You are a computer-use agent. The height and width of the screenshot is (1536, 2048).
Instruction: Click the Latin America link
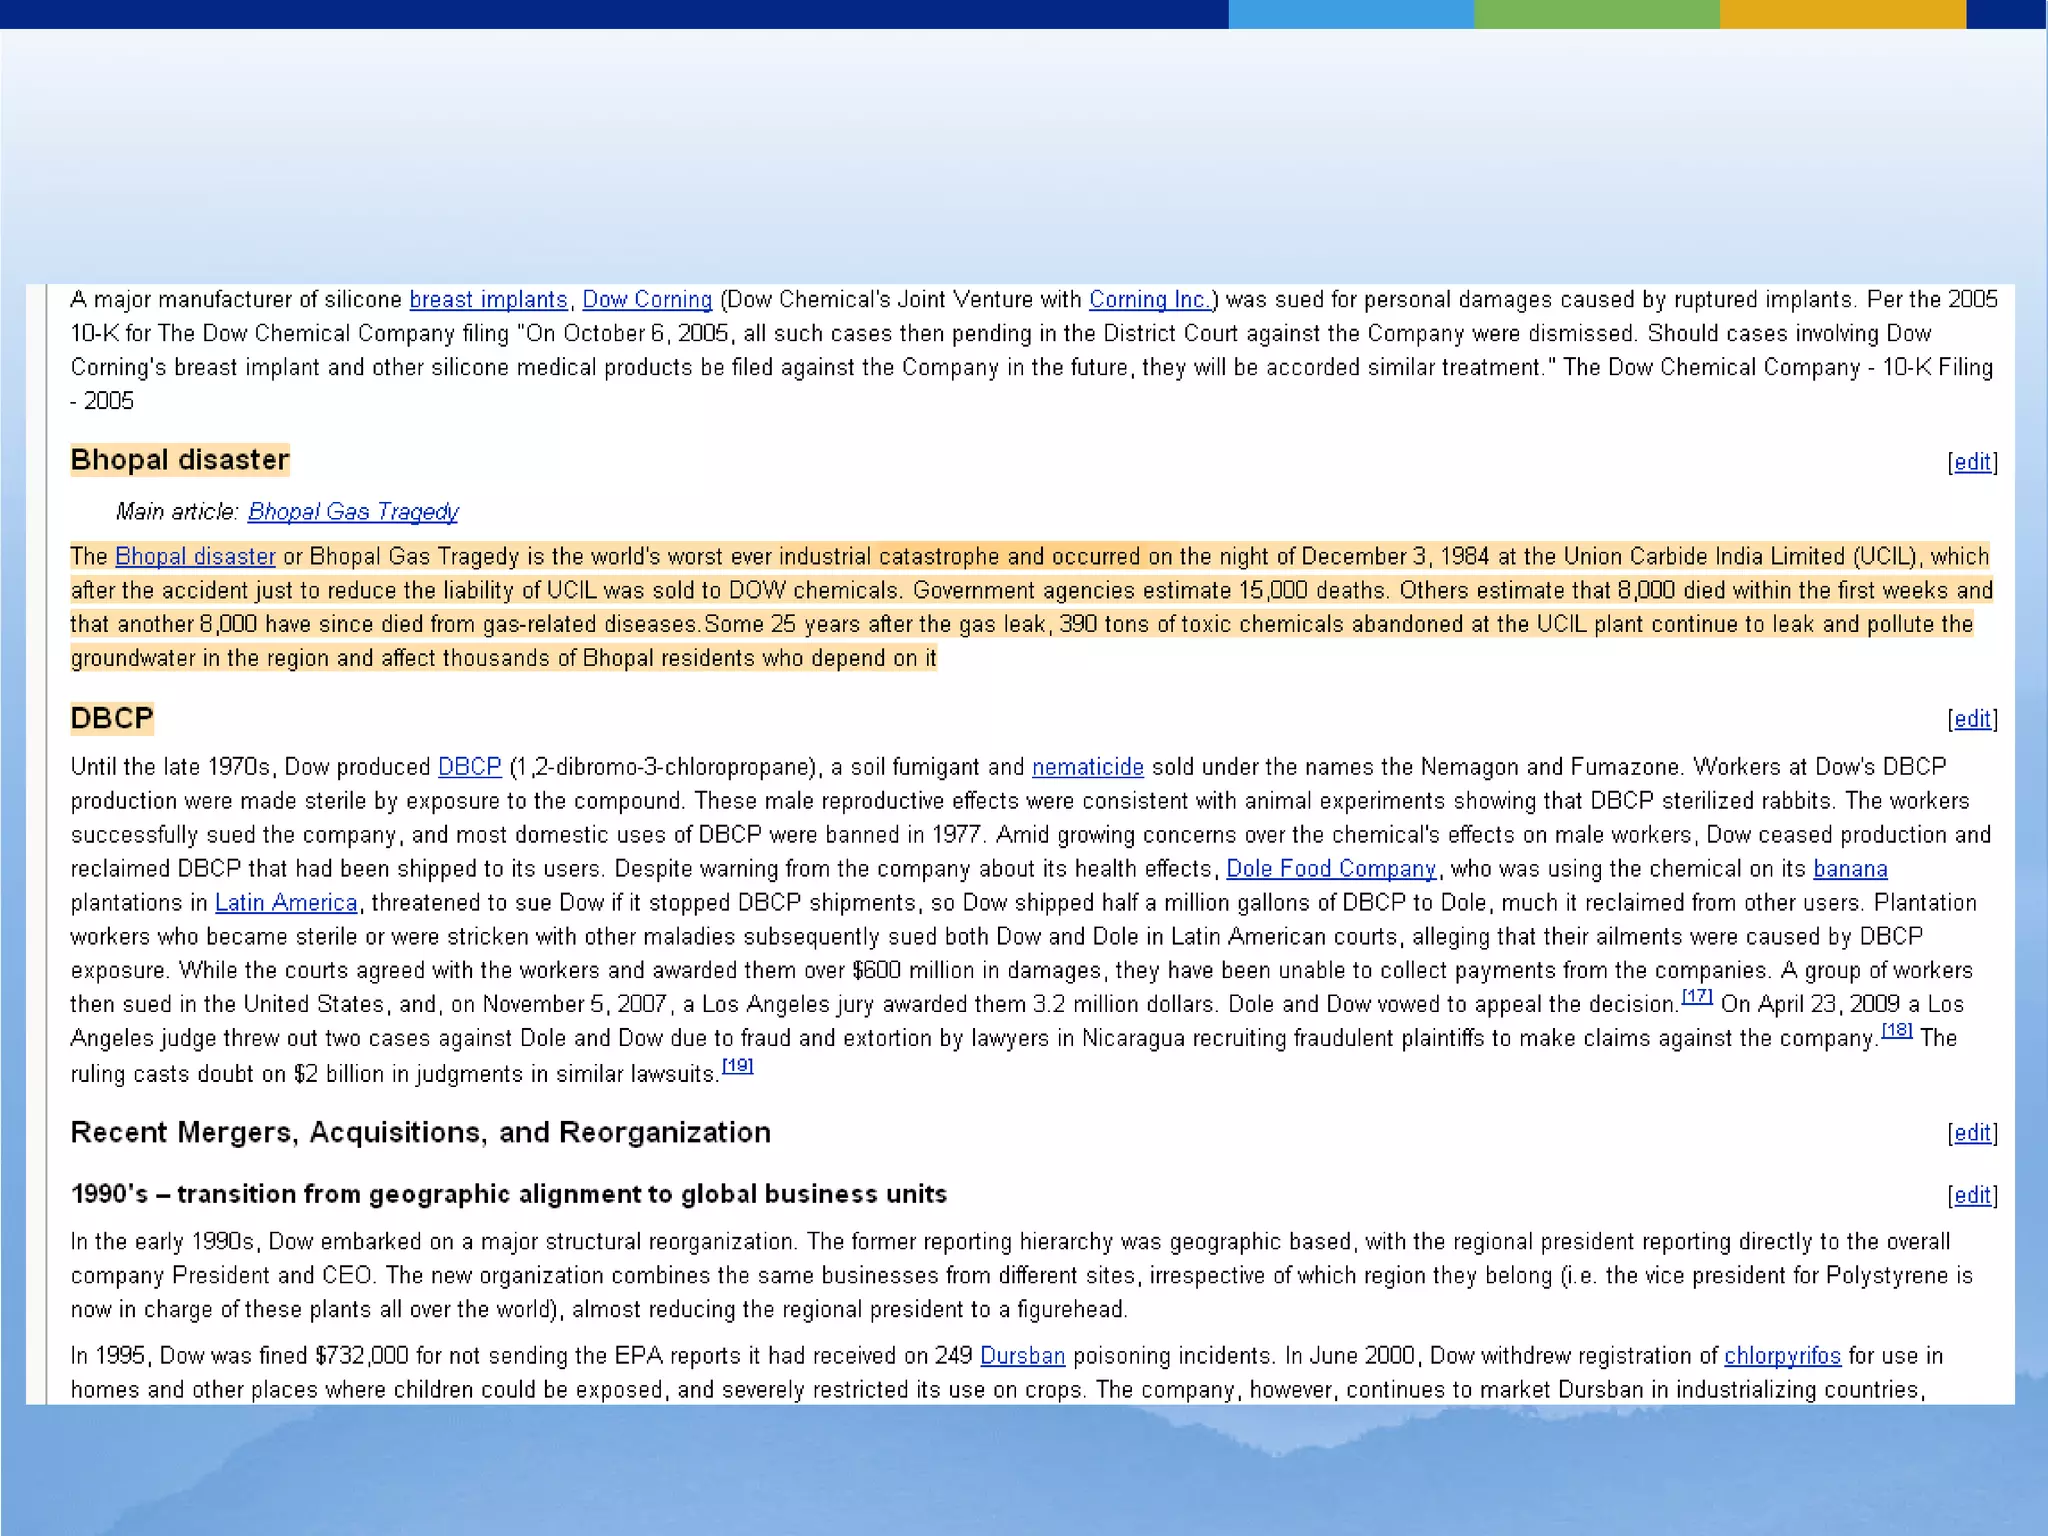[x=286, y=903]
